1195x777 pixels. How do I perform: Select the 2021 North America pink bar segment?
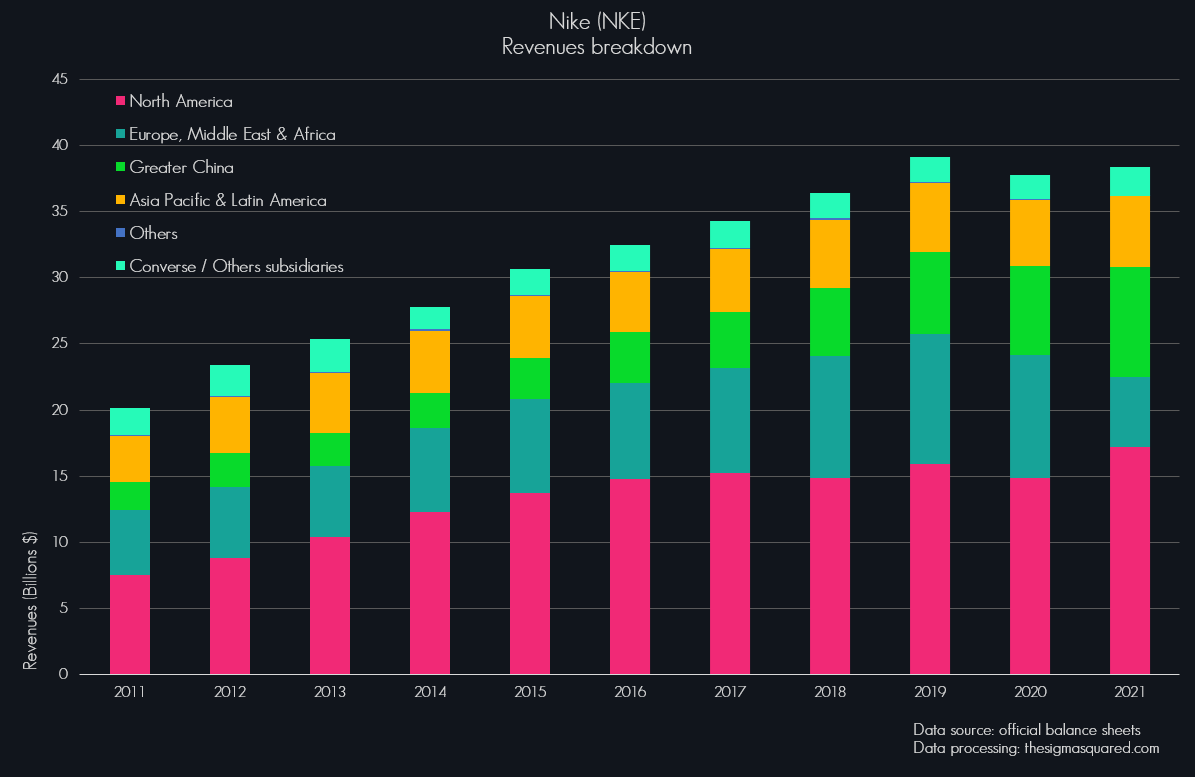click(x=1130, y=560)
